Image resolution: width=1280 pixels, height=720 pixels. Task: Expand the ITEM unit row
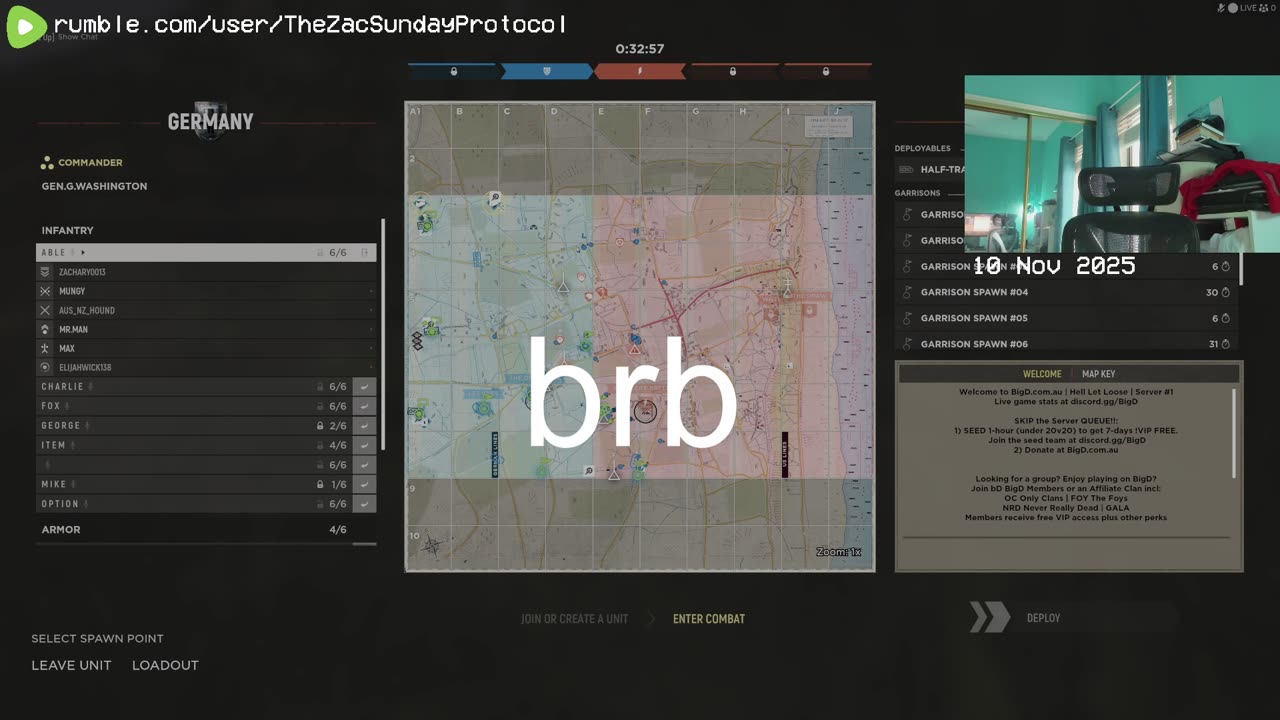click(194, 445)
